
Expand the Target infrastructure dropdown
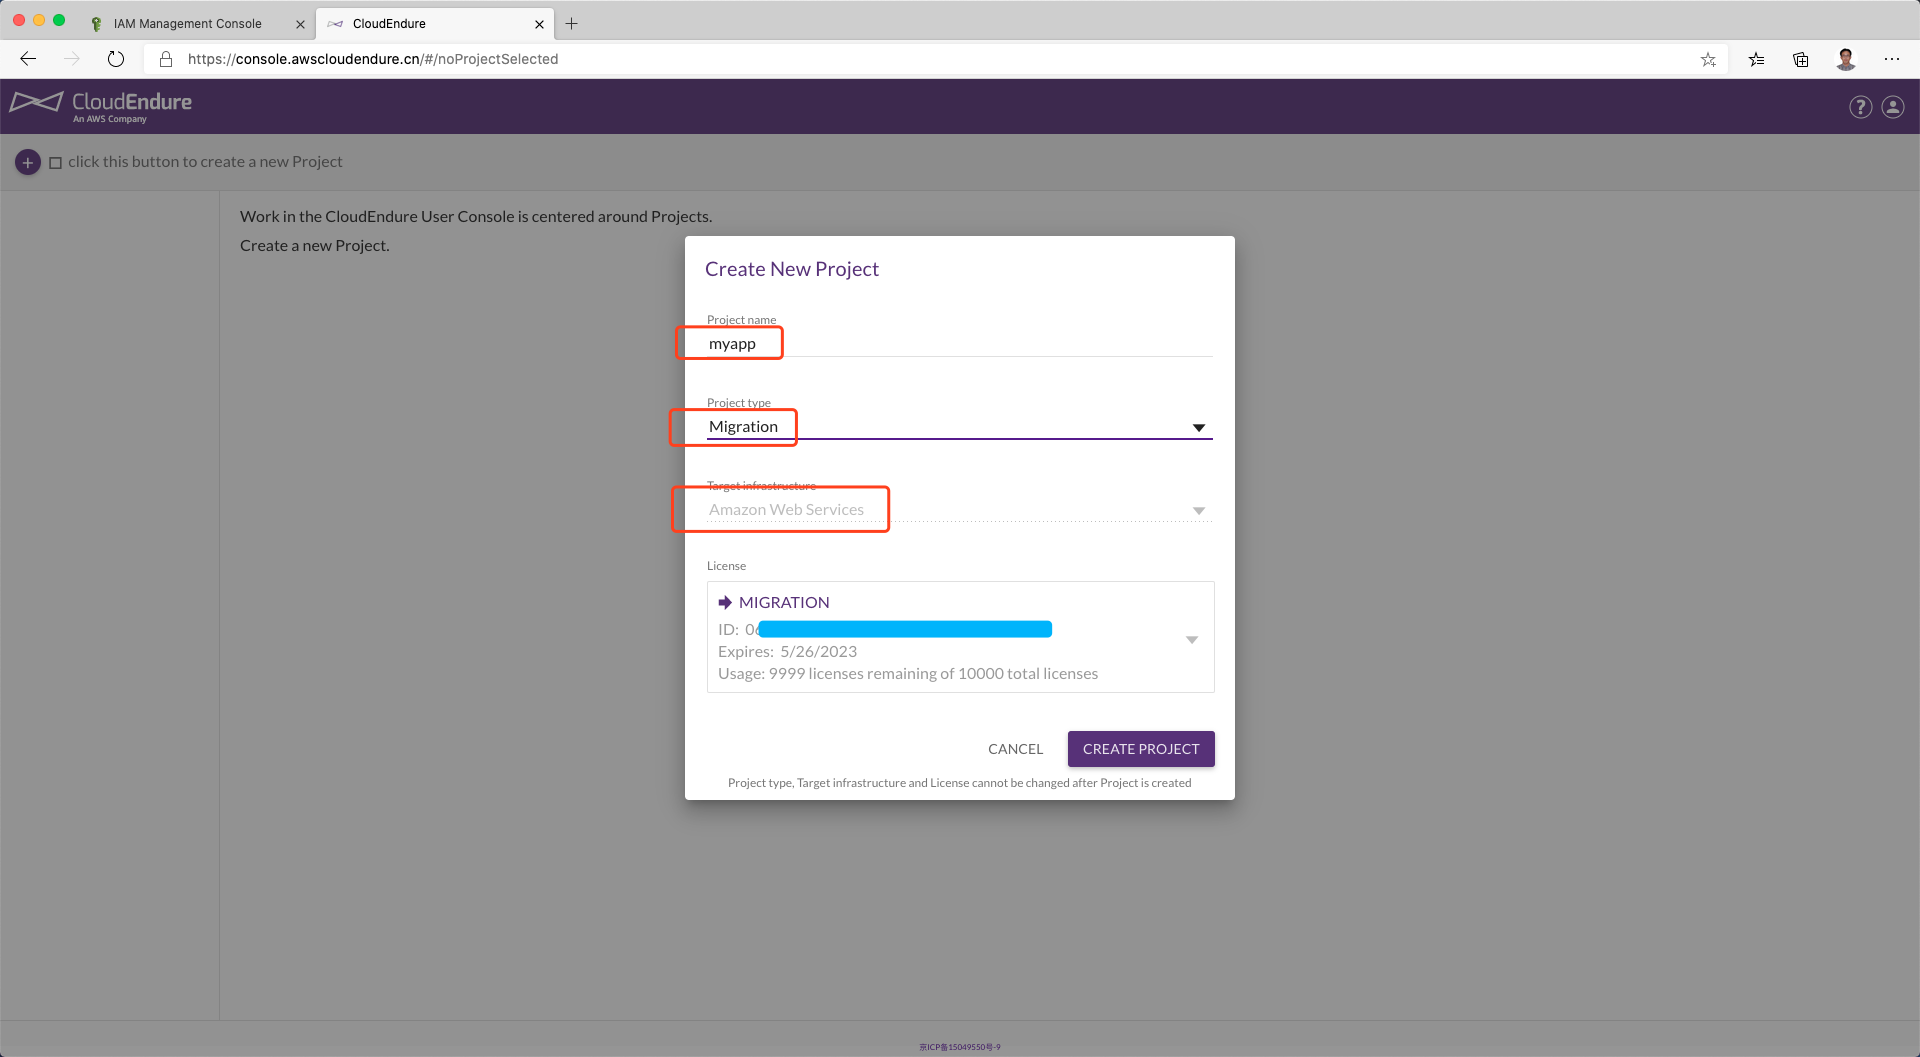tap(1198, 511)
